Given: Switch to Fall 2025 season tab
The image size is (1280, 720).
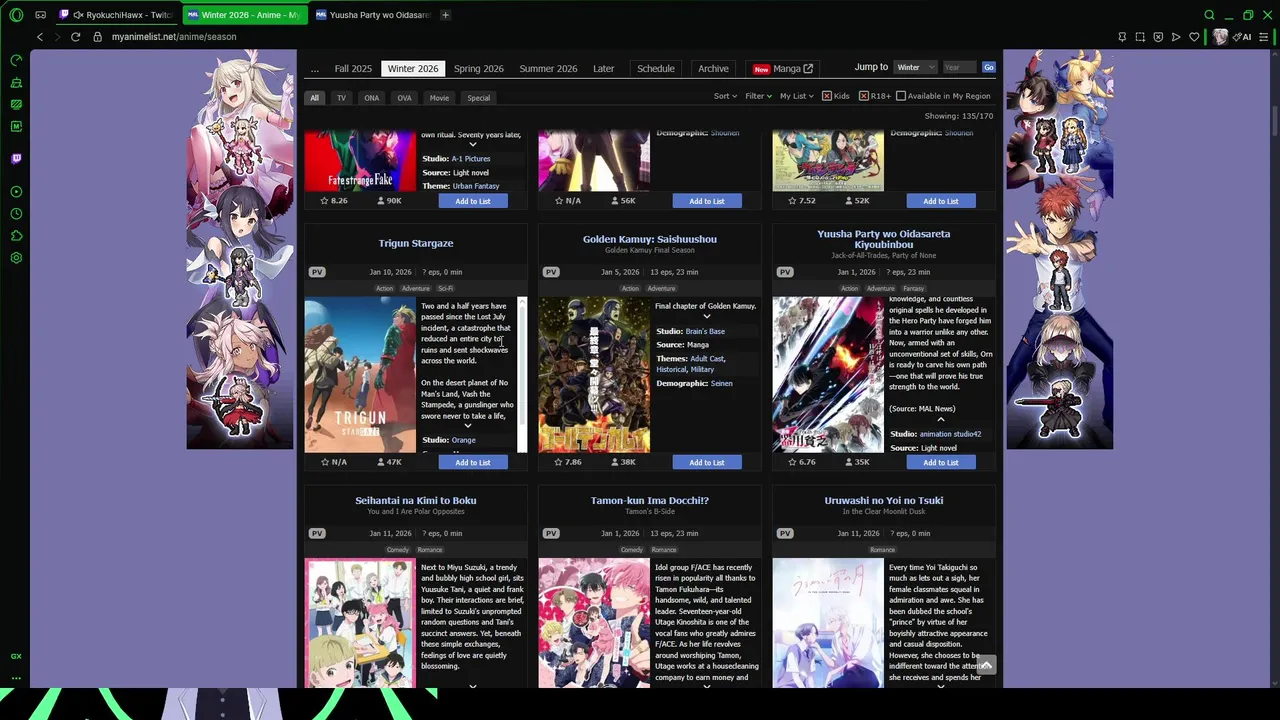Looking at the screenshot, I should pos(353,69).
